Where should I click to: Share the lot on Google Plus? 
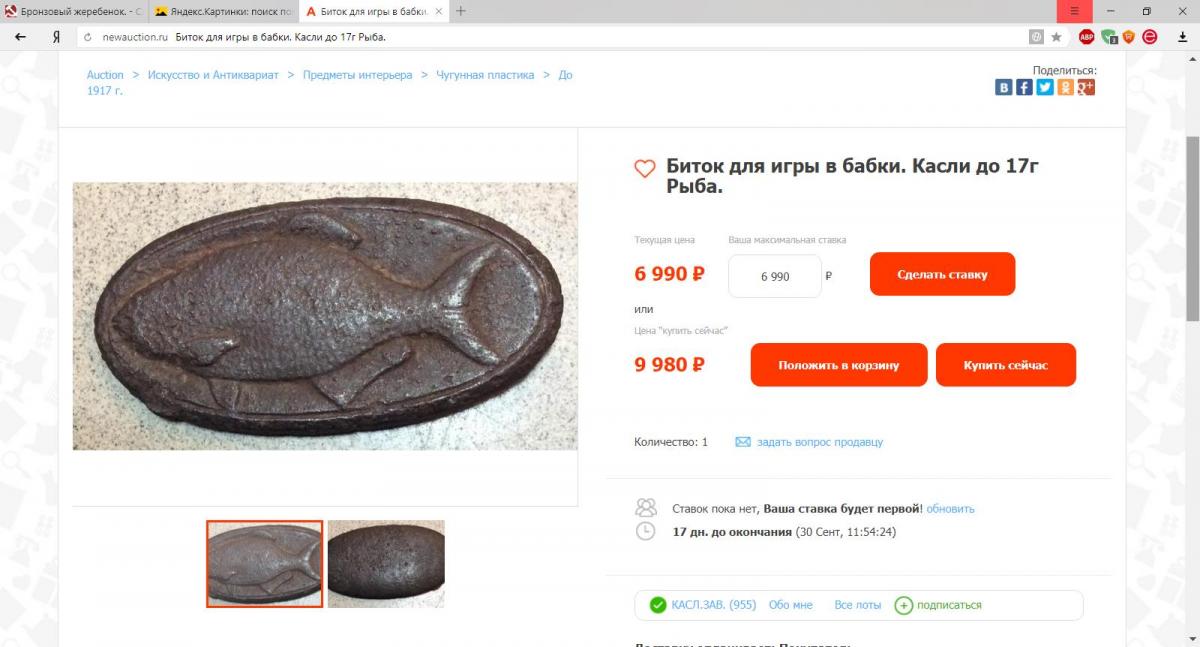(x=1086, y=87)
